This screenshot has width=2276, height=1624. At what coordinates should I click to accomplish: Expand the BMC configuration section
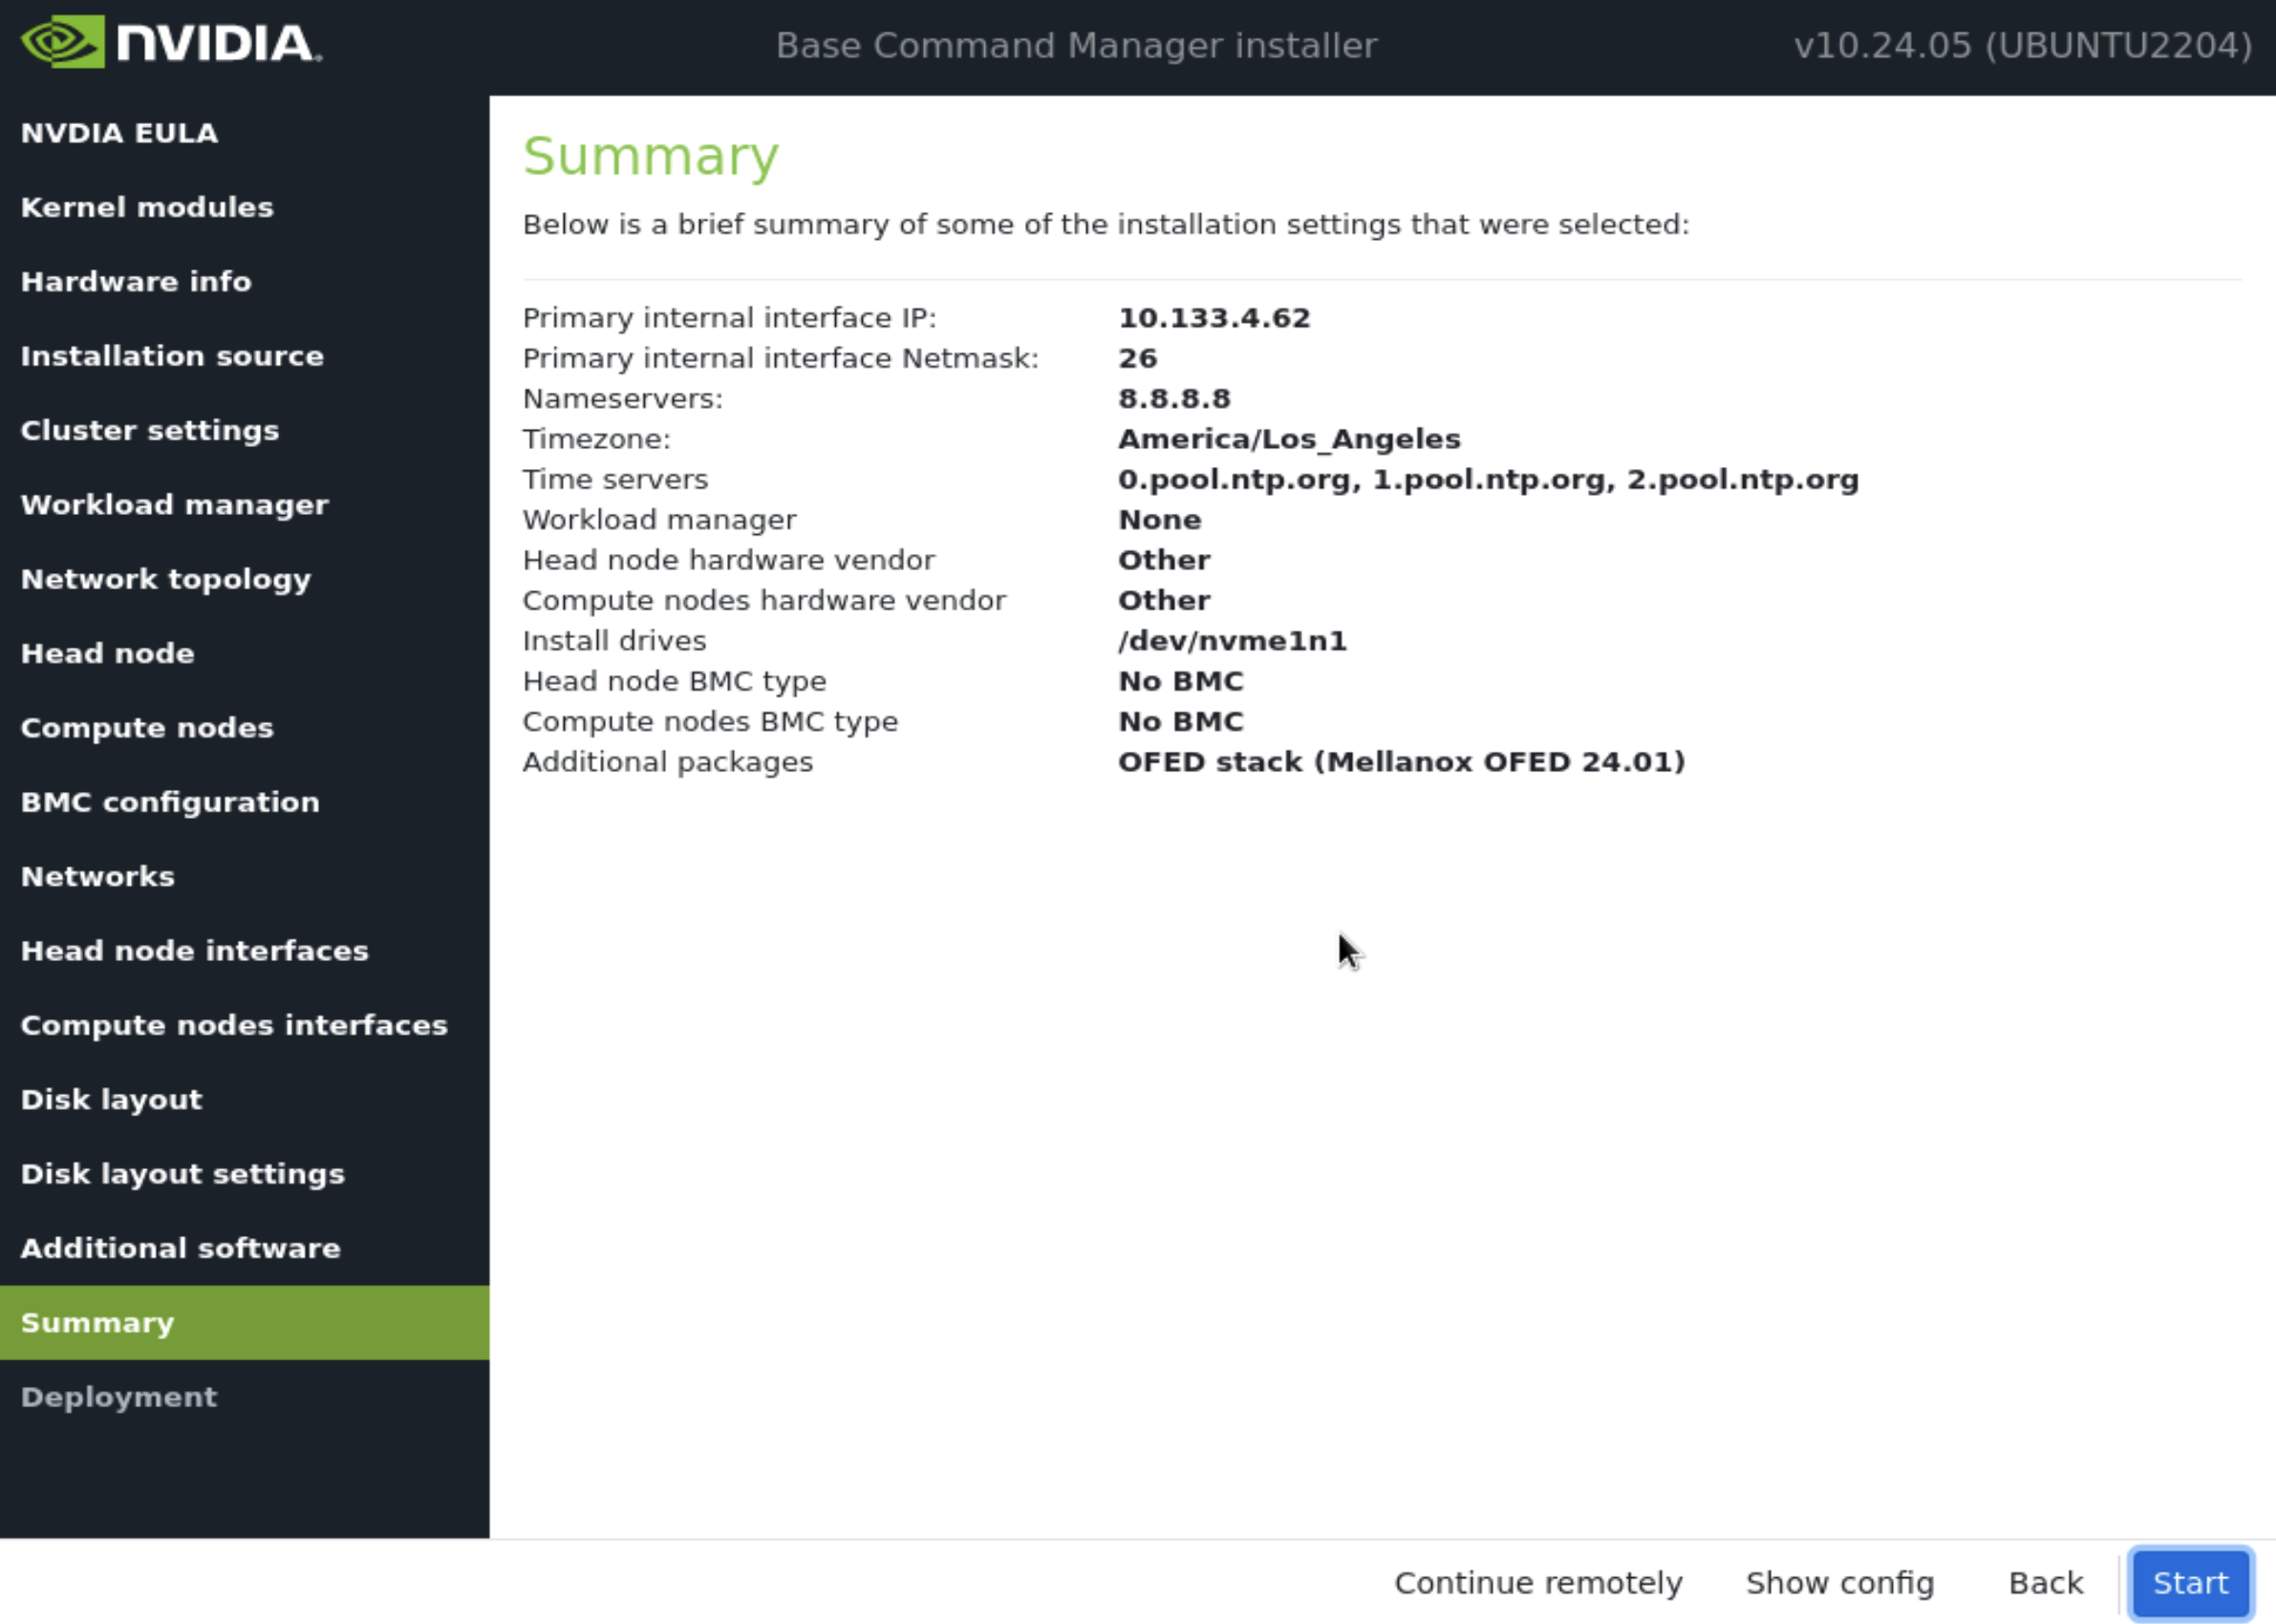(x=169, y=801)
